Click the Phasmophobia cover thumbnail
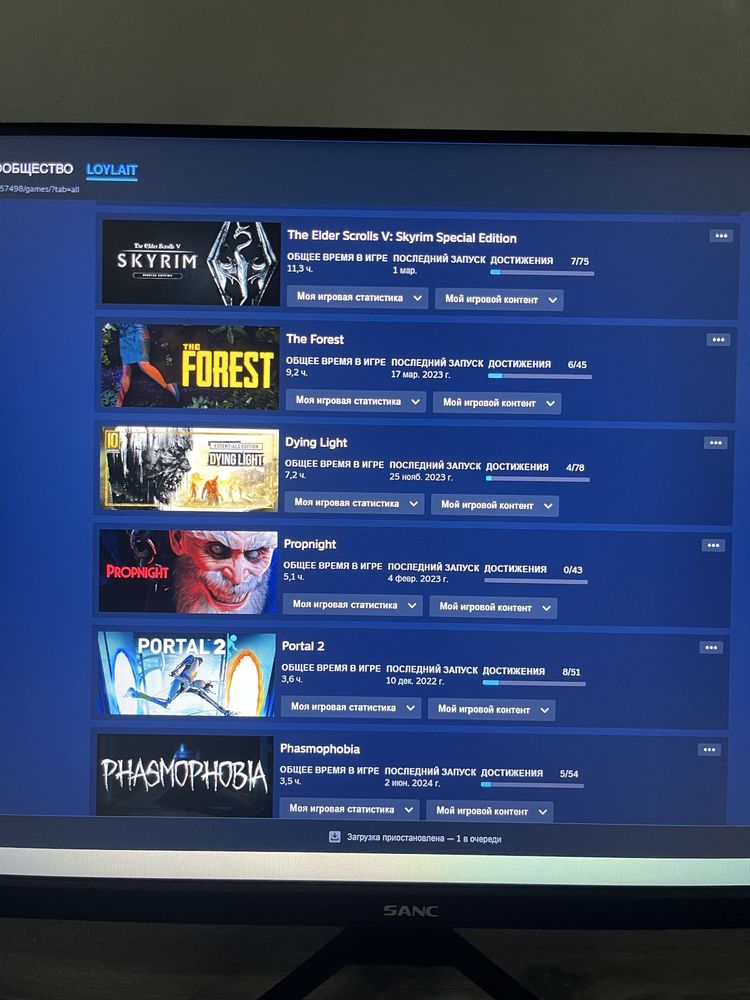Viewport: 750px width, 1000px height. (x=185, y=776)
